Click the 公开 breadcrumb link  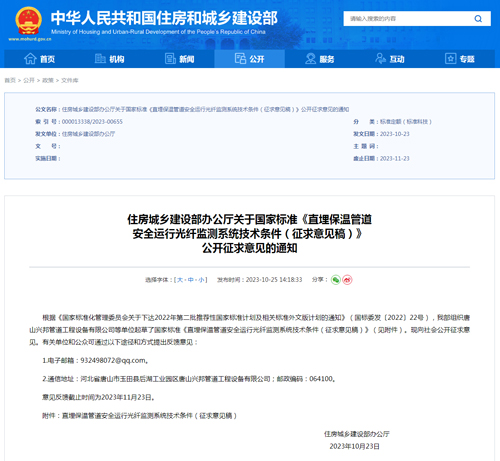coord(29,80)
